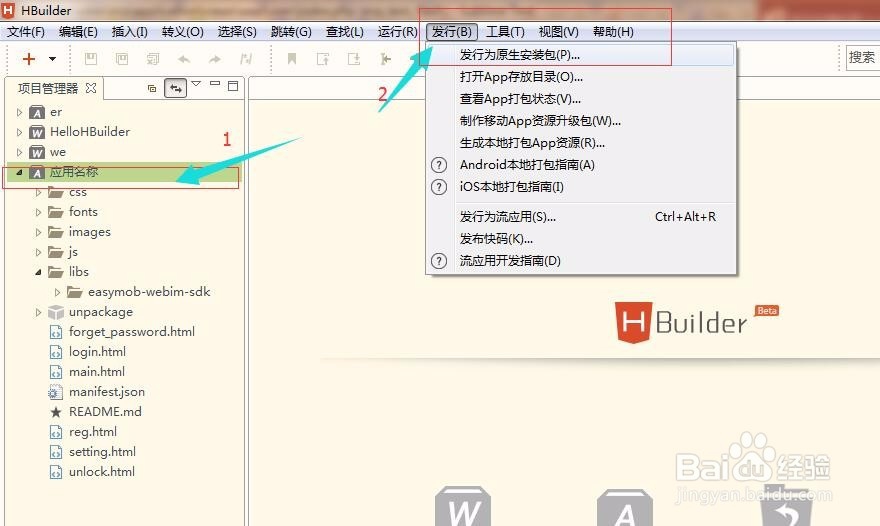880x526 pixels.
Task: Collapse the libs folder
Action: click(38, 272)
